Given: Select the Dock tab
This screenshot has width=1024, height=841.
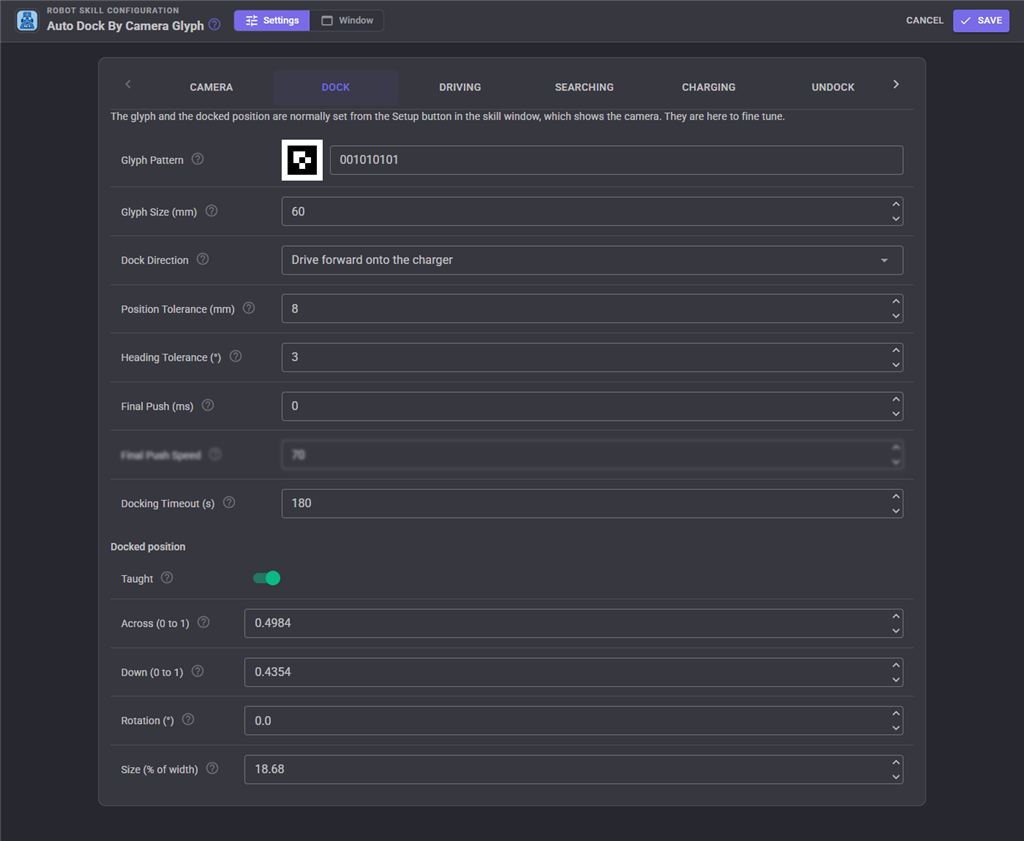Looking at the screenshot, I should point(336,87).
